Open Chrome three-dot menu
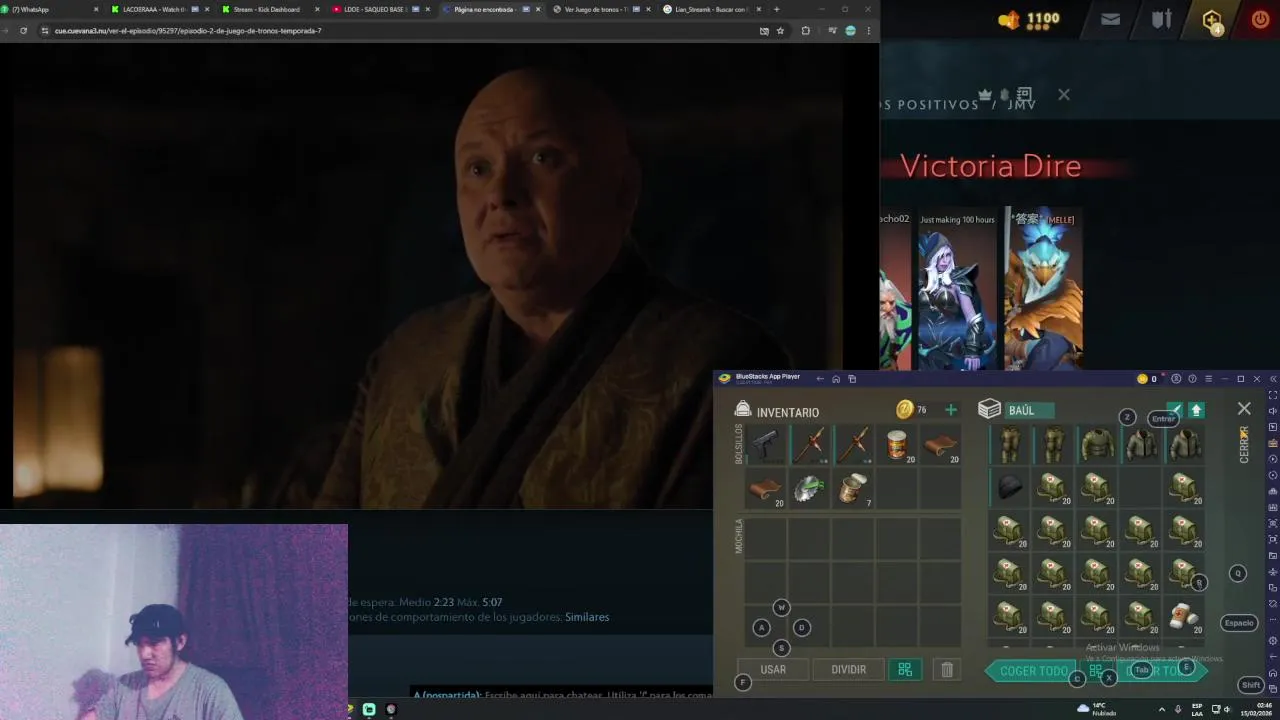The width and height of the screenshot is (1280, 720). pyautogui.click(x=868, y=31)
